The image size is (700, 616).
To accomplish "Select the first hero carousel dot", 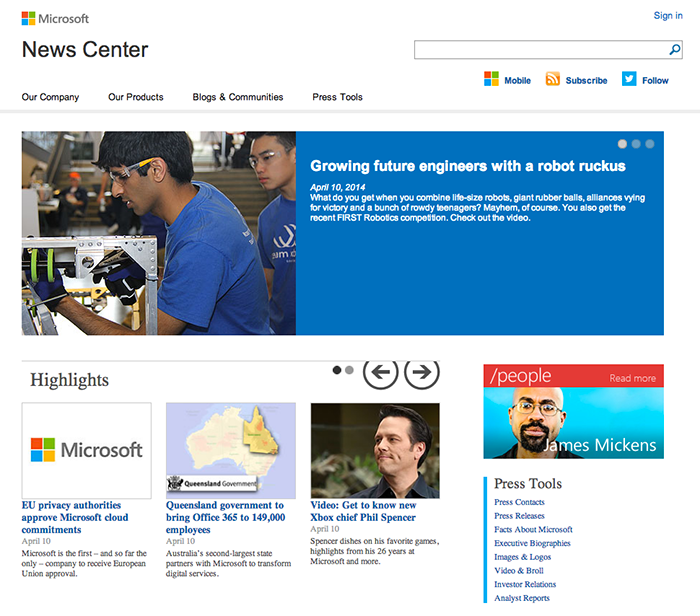I will point(622,144).
